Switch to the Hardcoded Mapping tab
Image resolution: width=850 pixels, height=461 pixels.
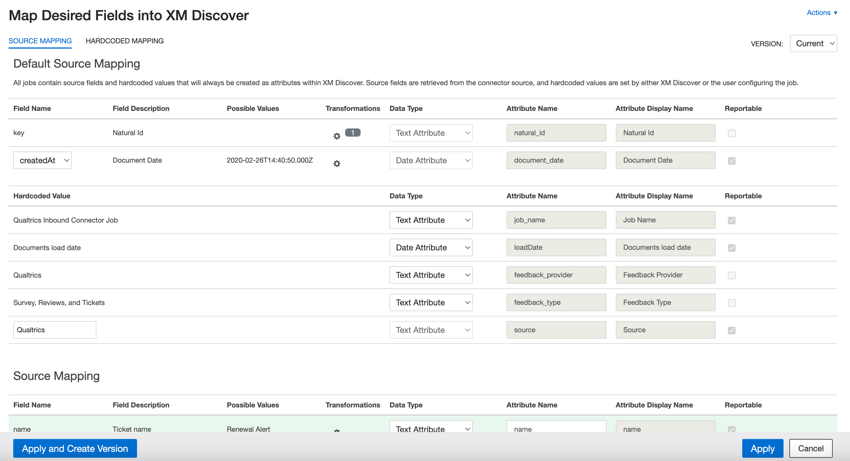(124, 41)
